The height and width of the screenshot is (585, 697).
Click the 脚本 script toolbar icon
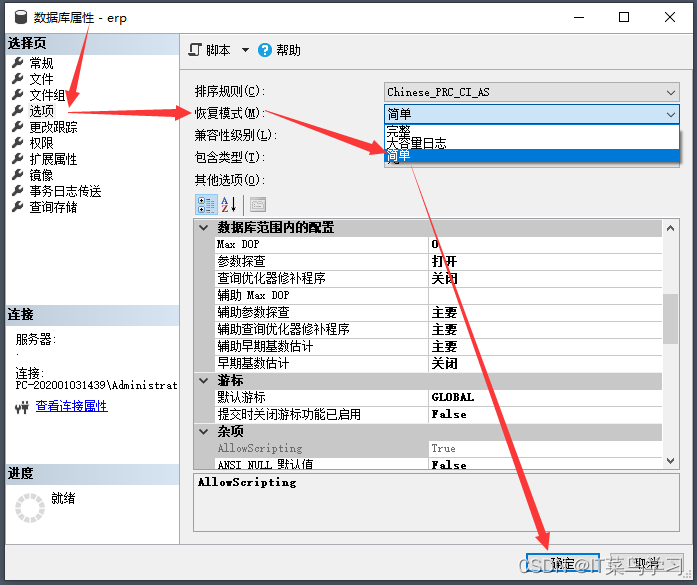click(196, 50)
